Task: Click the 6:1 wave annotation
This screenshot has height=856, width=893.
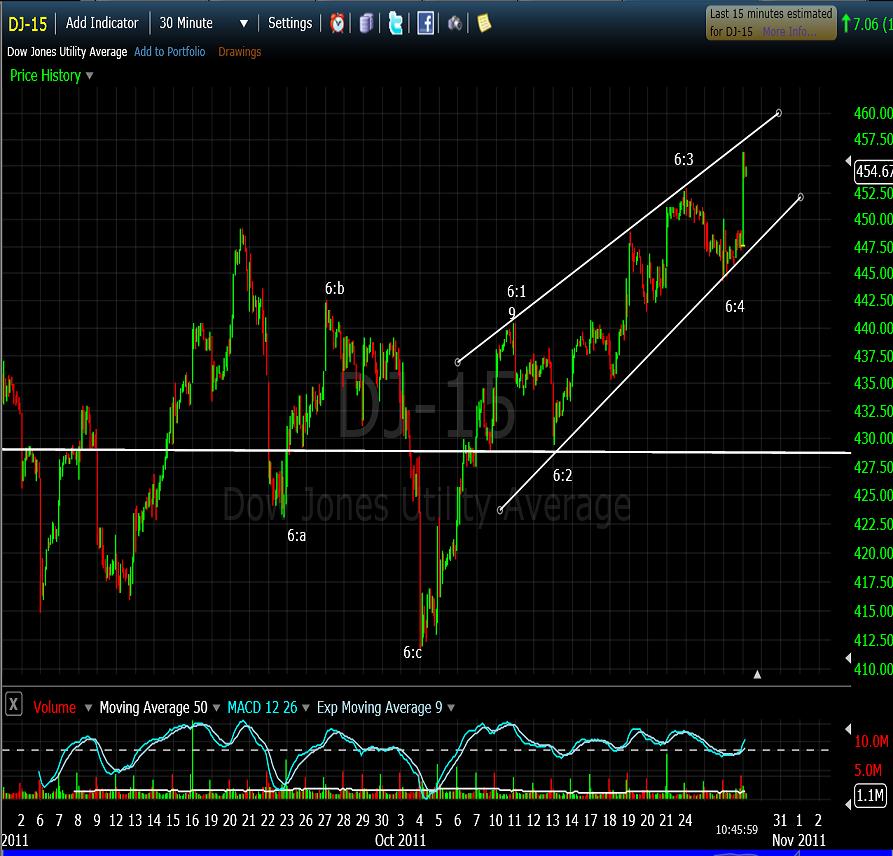Action: pyautogui.click(x=517, y=292)
